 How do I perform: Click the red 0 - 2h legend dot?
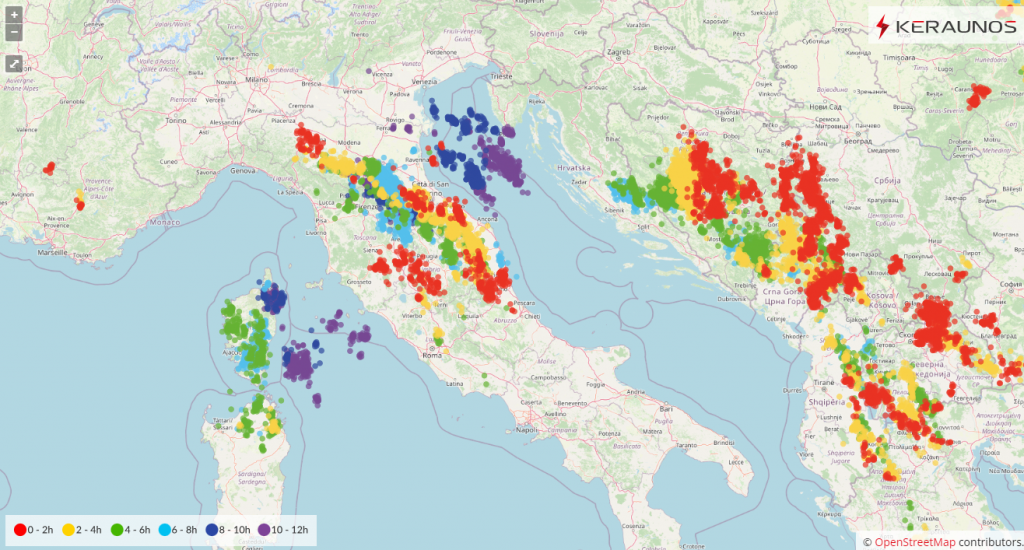click(x=20, y=530)
